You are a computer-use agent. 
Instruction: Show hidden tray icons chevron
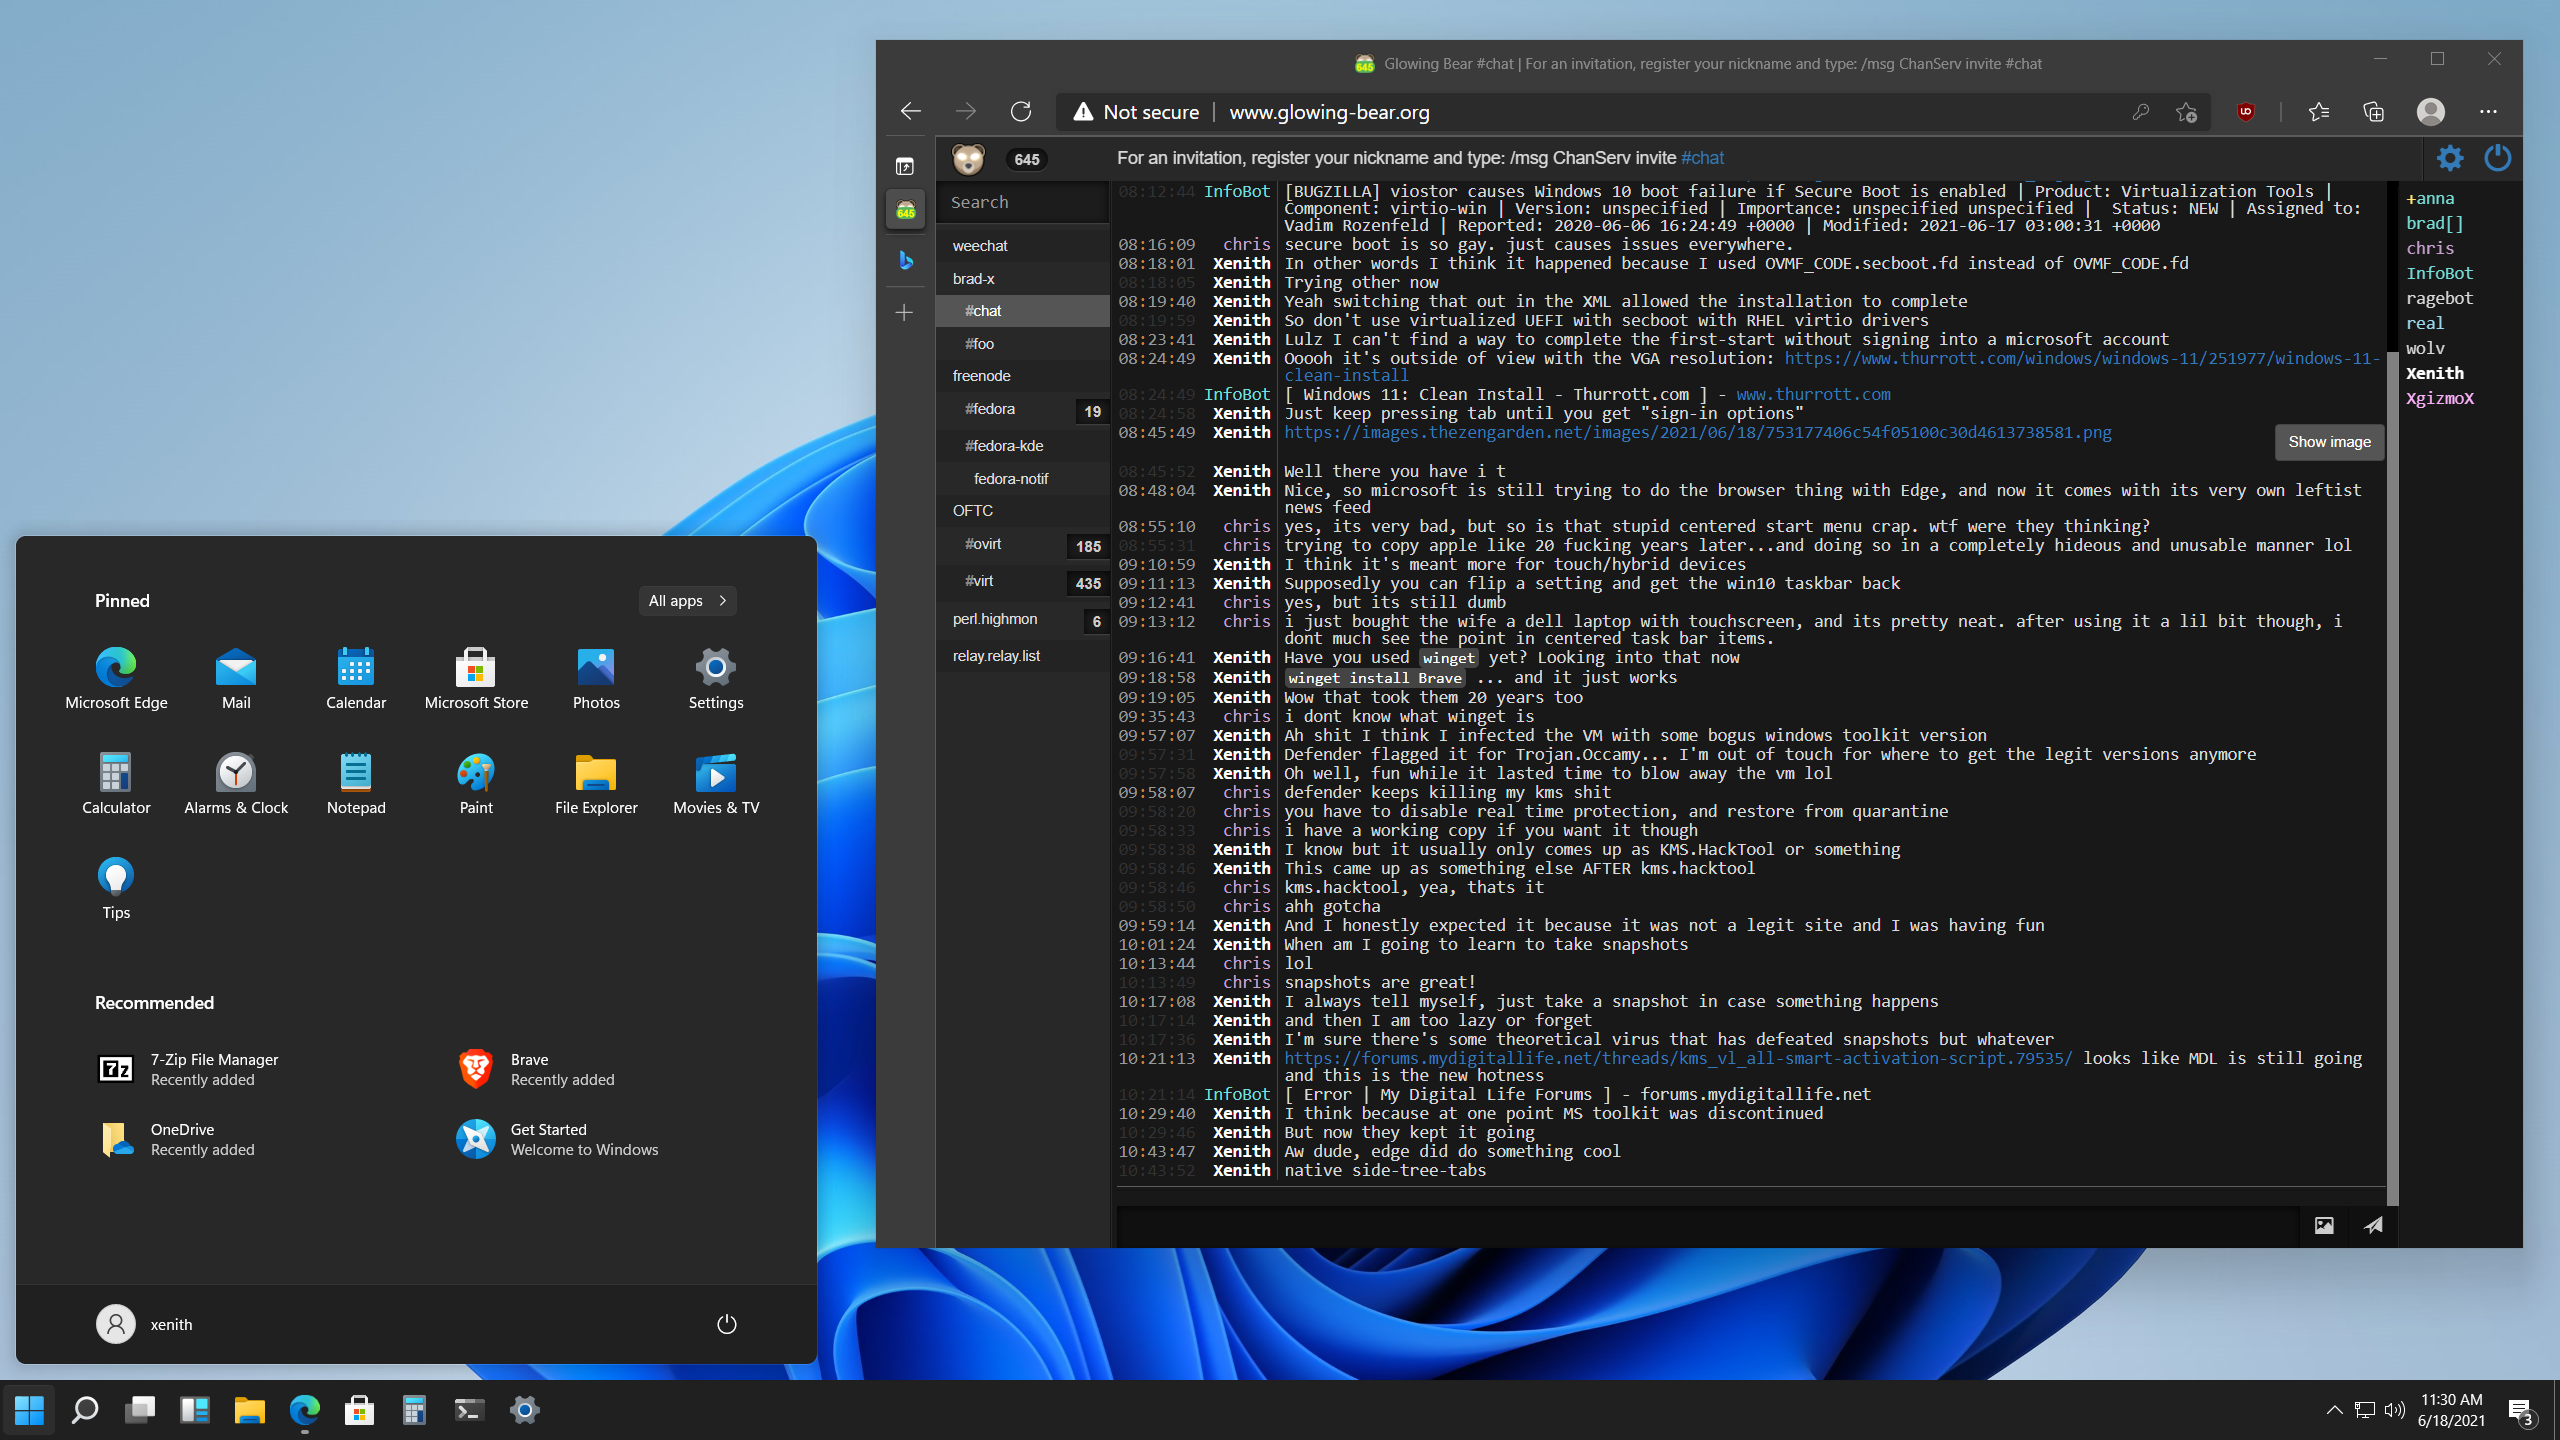click(2334, 1410)
